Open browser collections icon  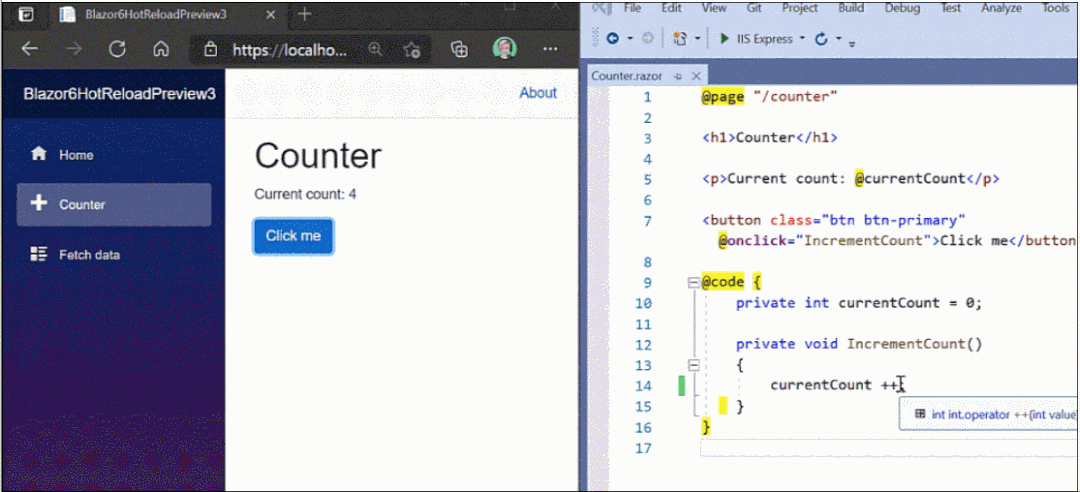(459, 49)
